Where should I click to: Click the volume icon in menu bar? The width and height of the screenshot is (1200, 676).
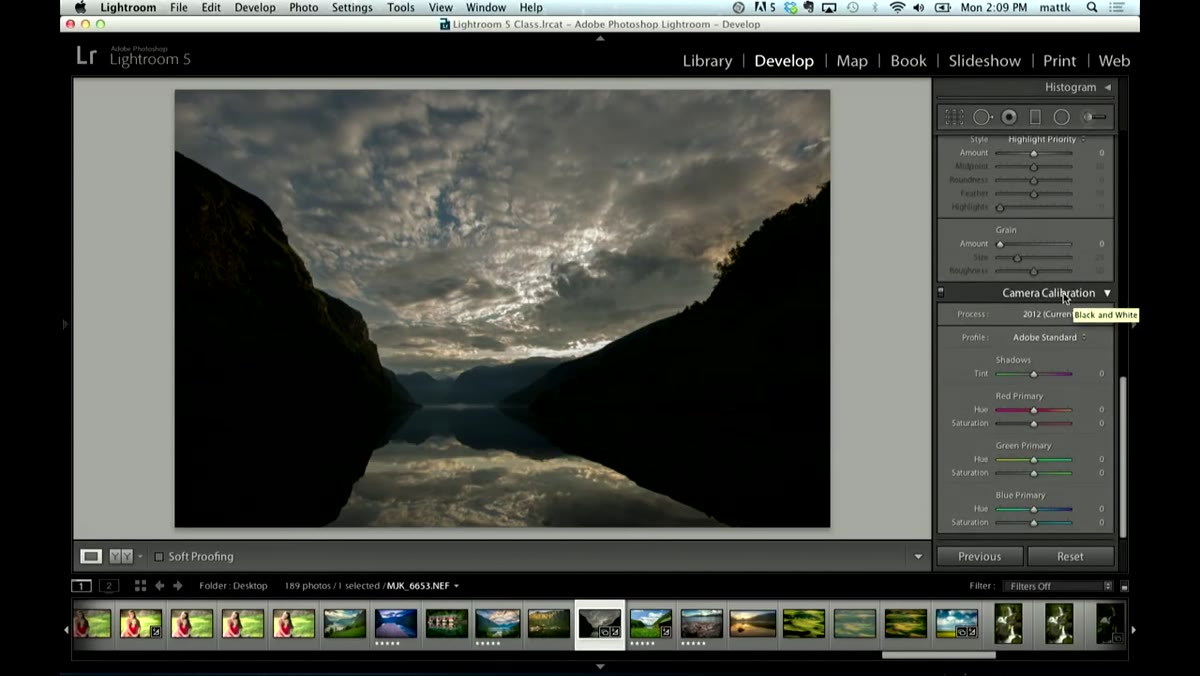[x=919, y=8]
